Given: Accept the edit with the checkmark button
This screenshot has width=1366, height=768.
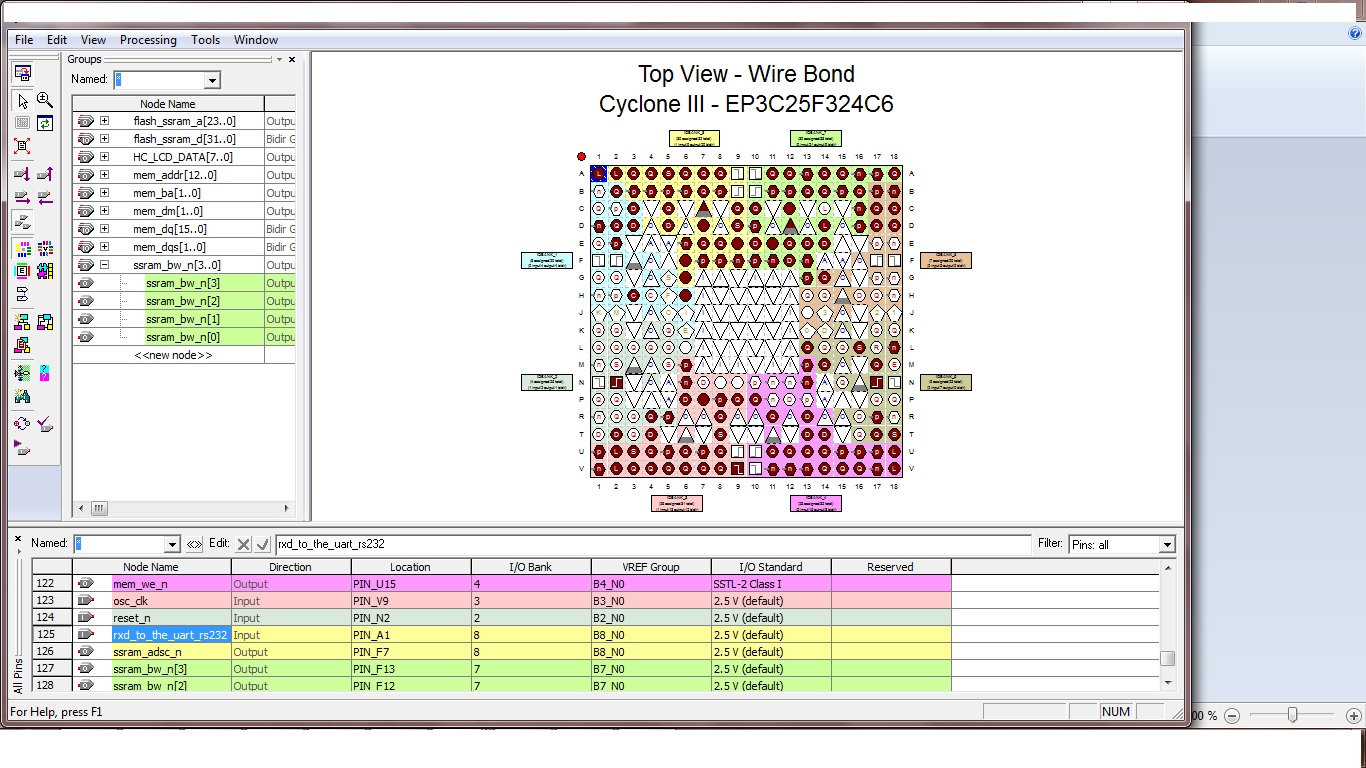Looking at the screenshot, I should 263,544.
